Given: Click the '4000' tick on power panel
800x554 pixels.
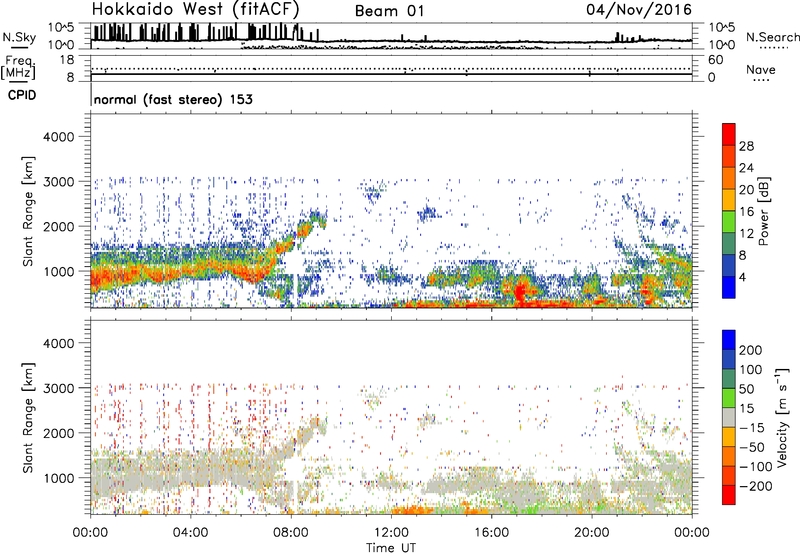Looking at the screenshot, I should (x=59, y=137).
